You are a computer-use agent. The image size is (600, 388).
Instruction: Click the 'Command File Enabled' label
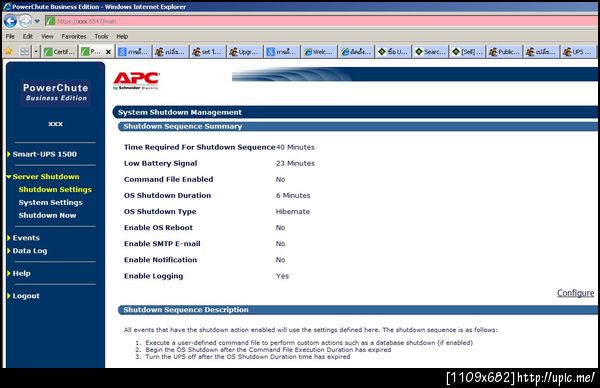(168, 179)
